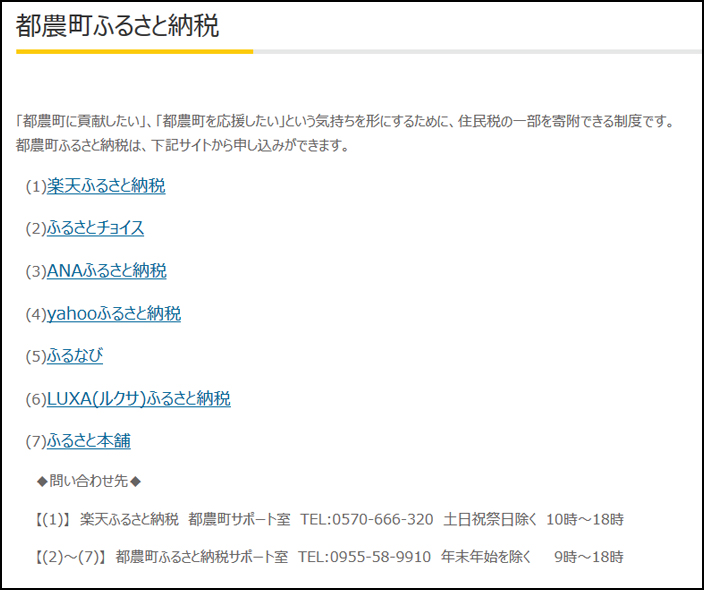The height and width of the screenshot is (590, 704).
Task: Select the ◆問い合わせ先◆ heading text
Action: click(89, 481)
